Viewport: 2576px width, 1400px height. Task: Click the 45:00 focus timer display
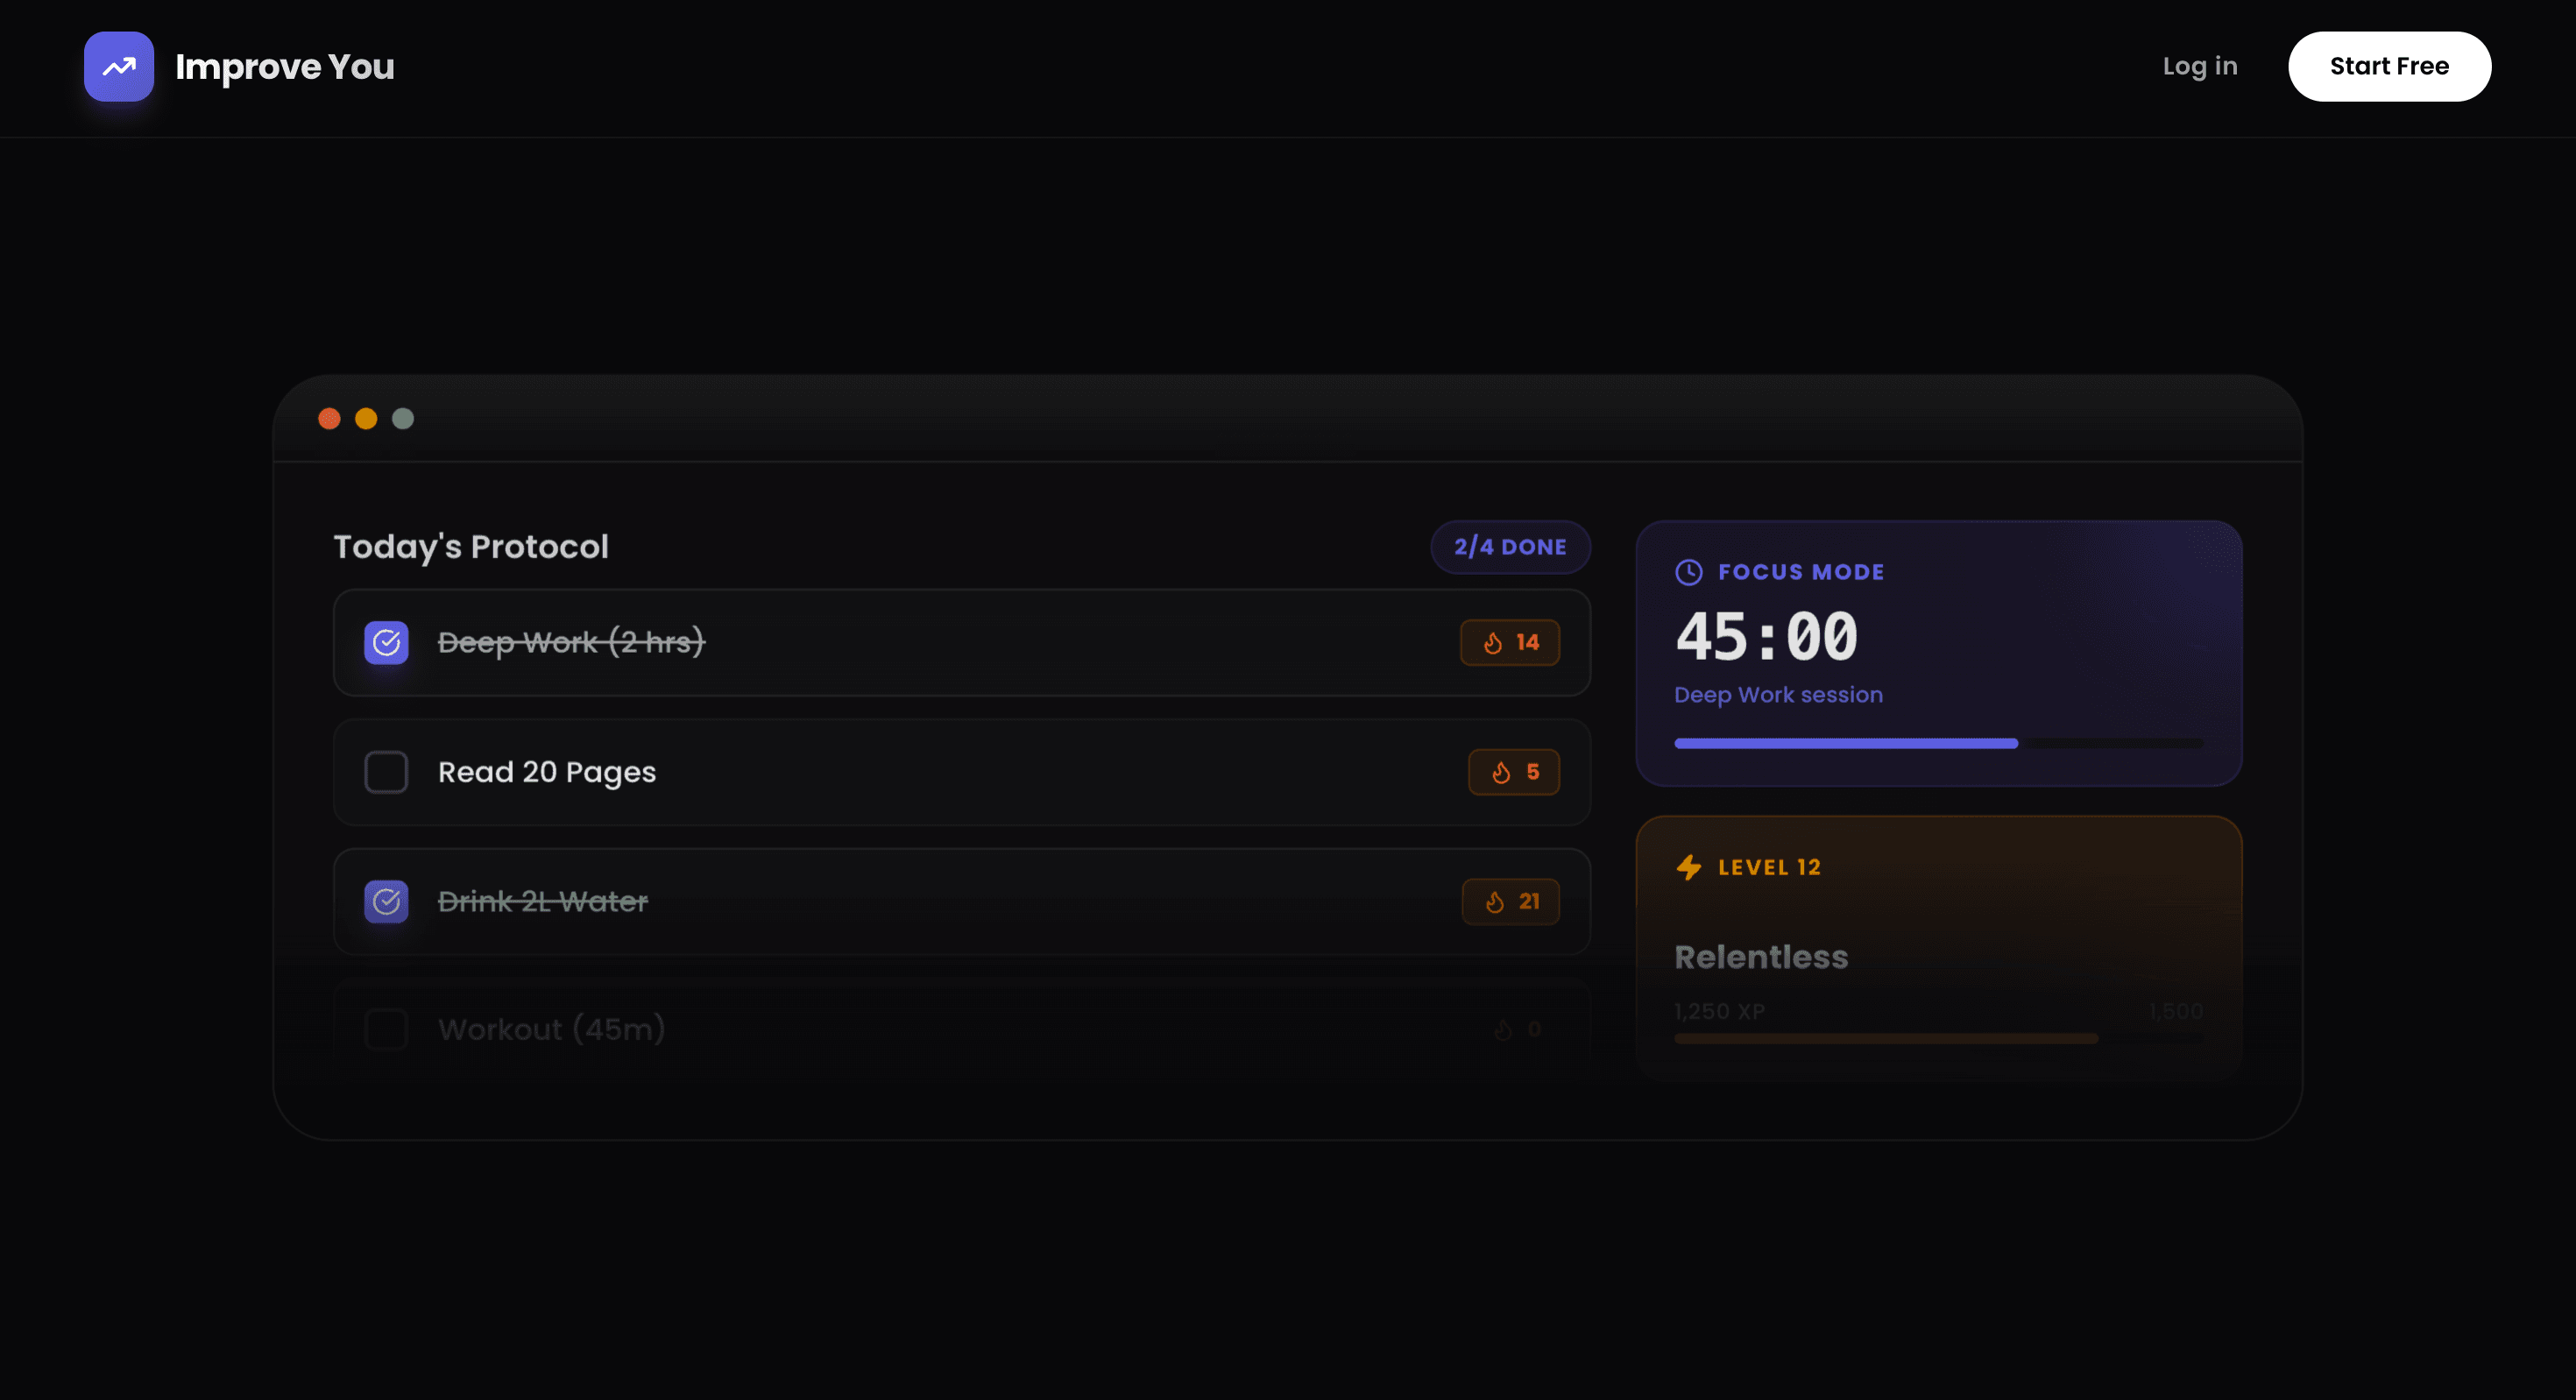click(1766, 637)
